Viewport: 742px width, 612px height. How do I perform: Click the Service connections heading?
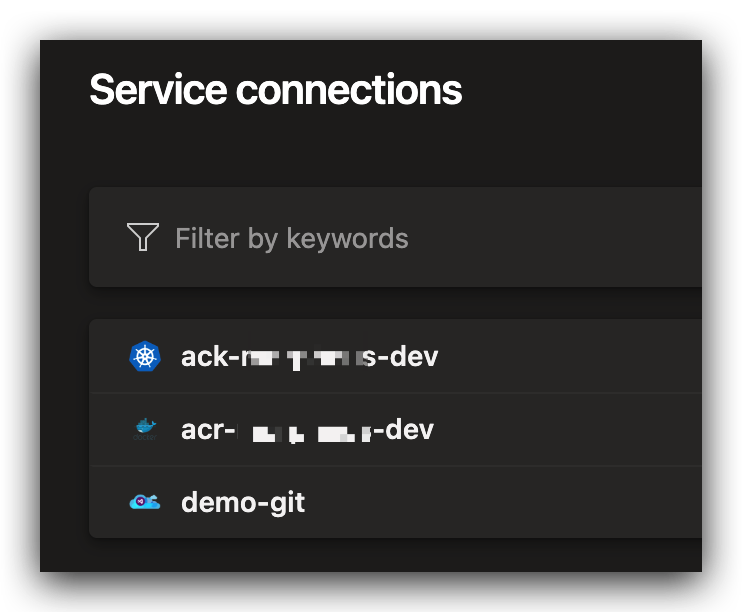[275, 90]
